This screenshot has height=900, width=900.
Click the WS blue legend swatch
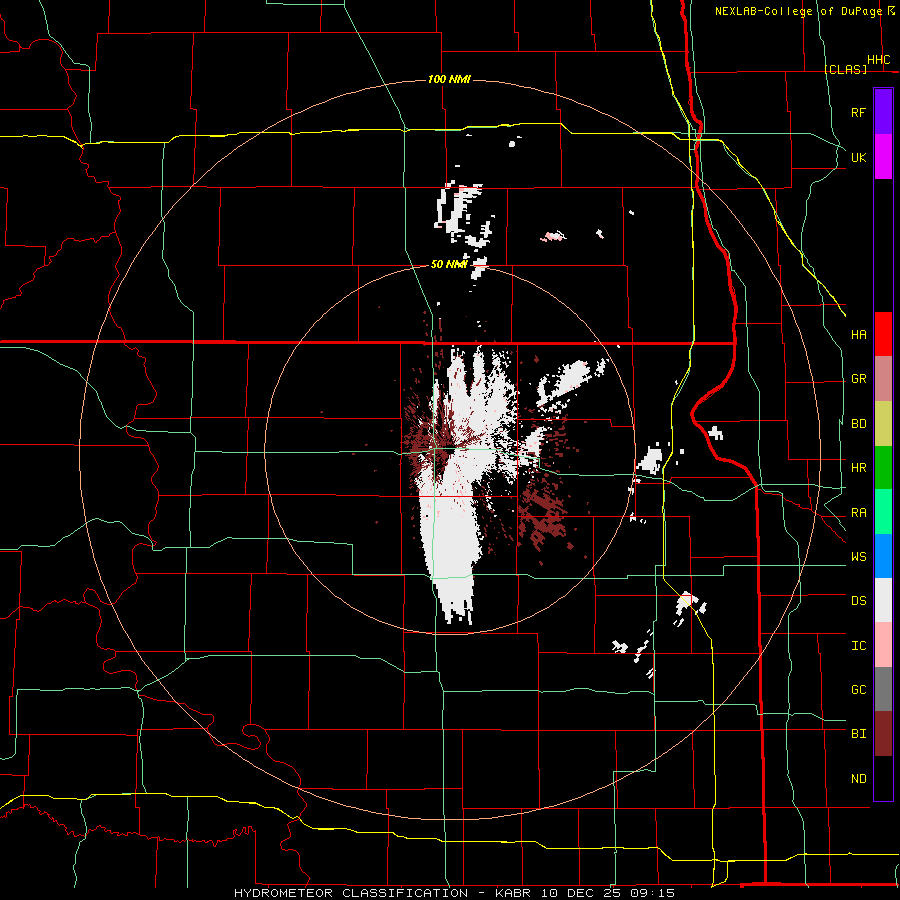coord(883,556)
